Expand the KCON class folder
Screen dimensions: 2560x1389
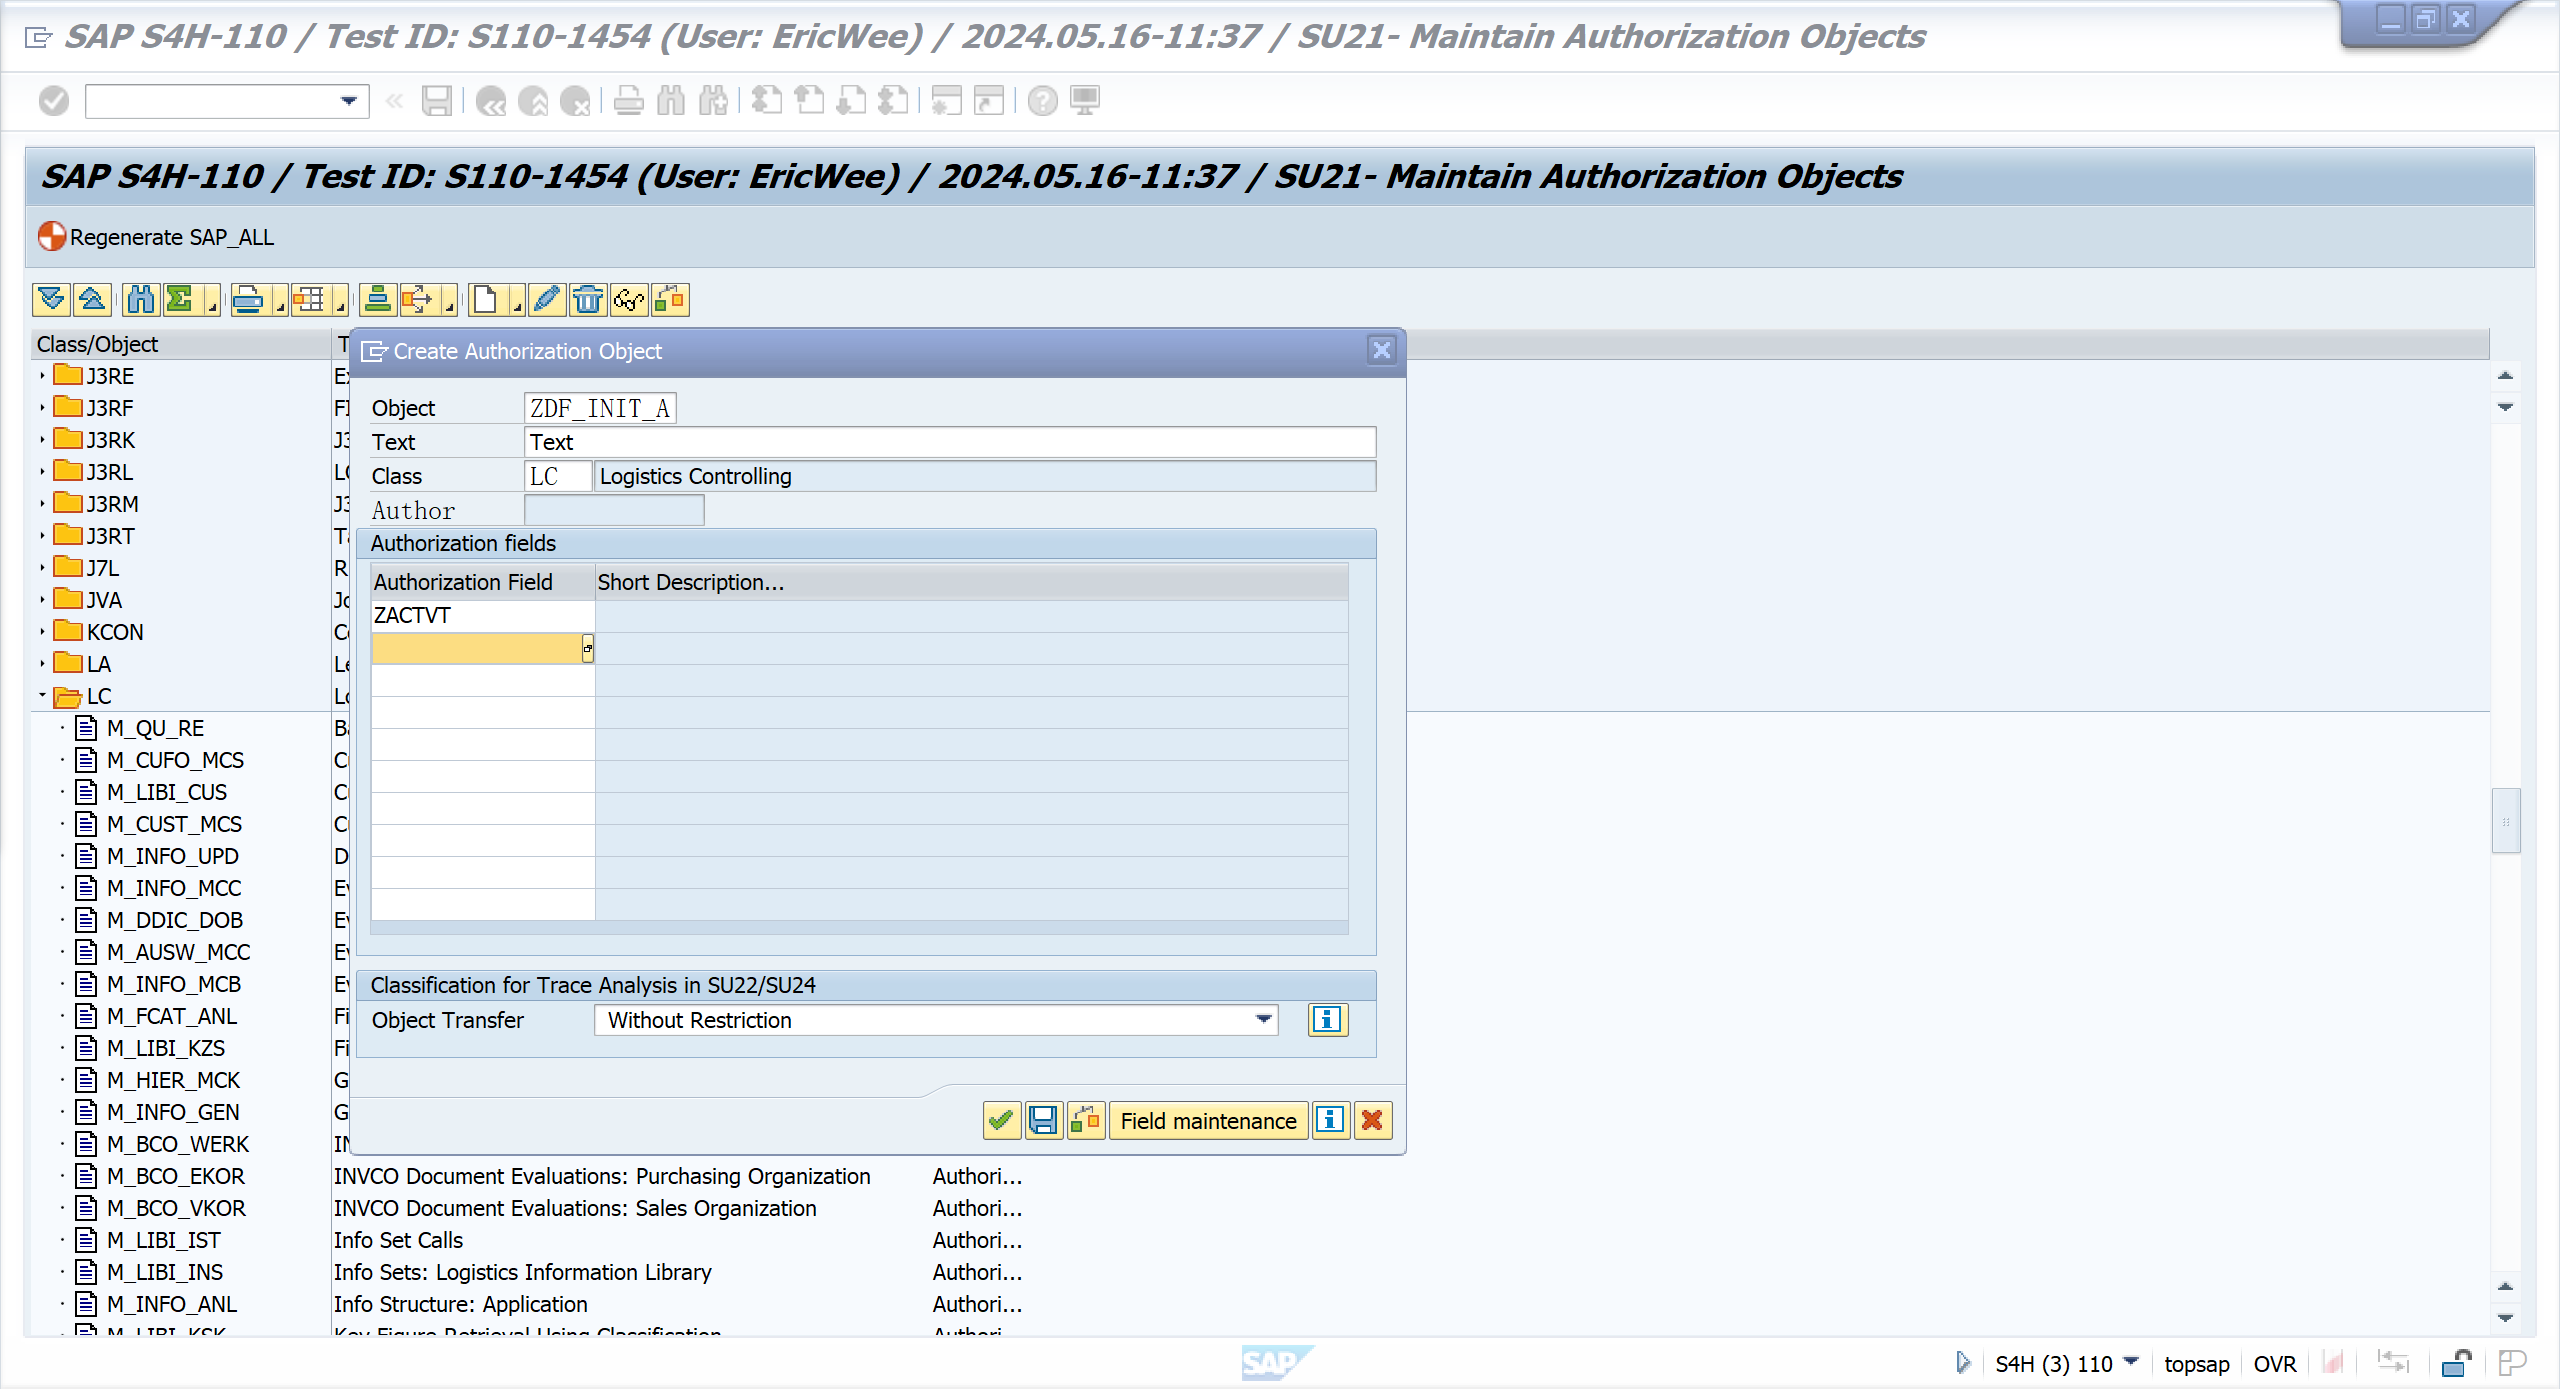pyautogui.click(x=42, y=632)
